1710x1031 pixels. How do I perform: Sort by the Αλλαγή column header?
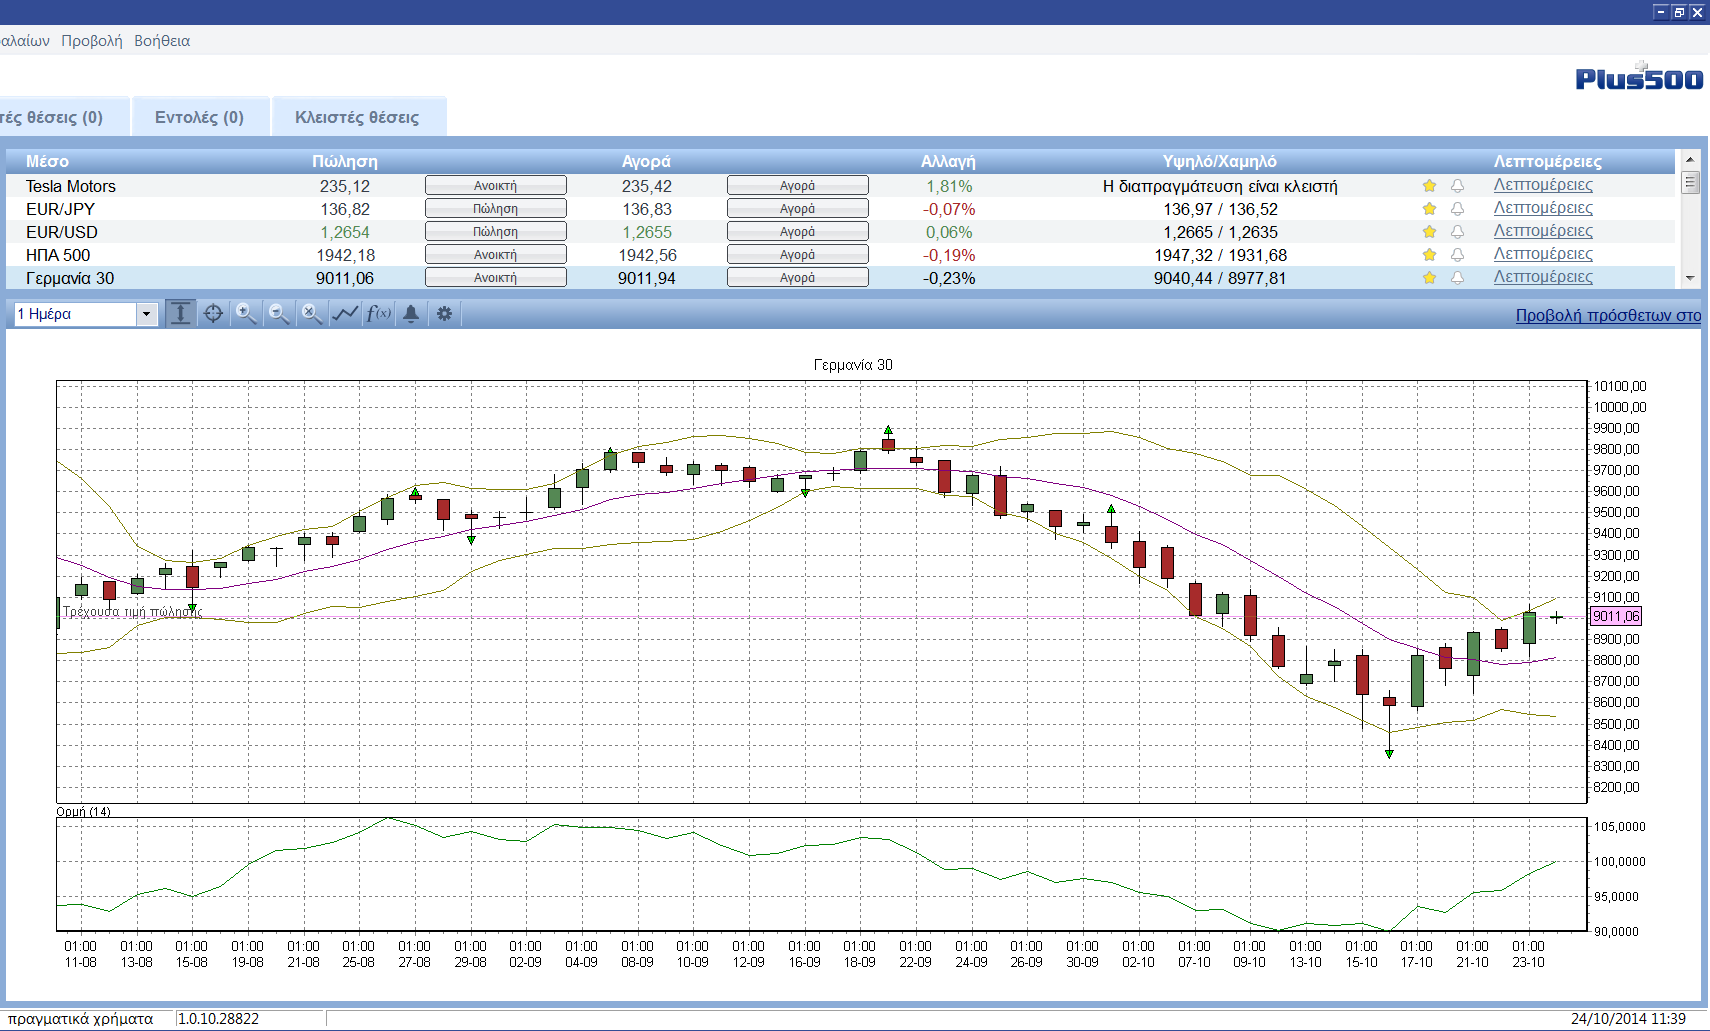(x=948, y=161)
